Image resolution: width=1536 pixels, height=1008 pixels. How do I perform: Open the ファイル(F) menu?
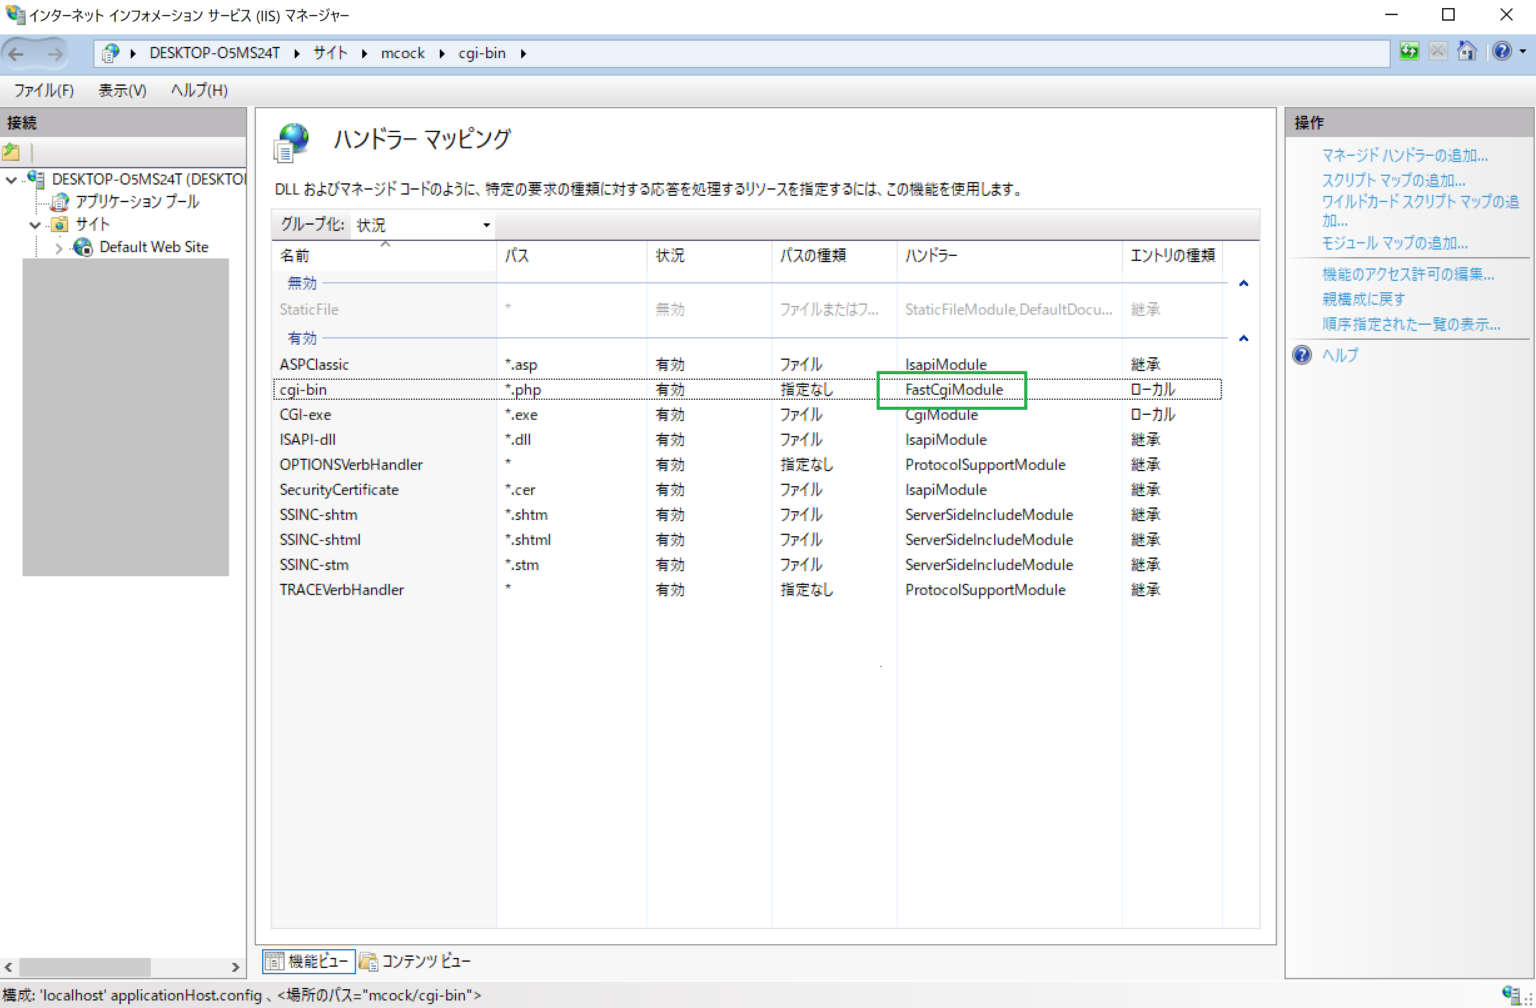click(x=44, y=90)
